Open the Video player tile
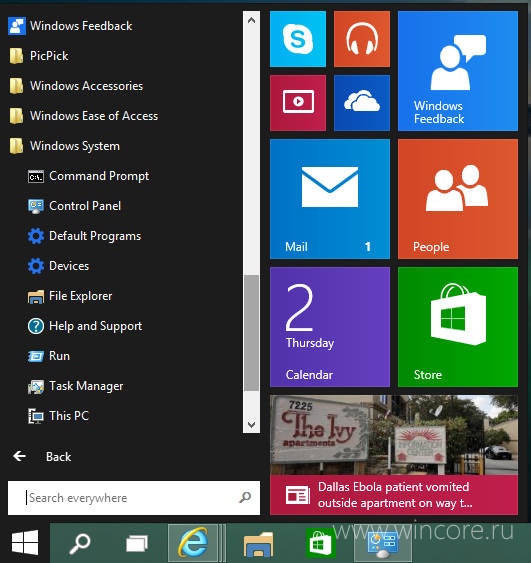Screen dimensions: 531x563 298,103
